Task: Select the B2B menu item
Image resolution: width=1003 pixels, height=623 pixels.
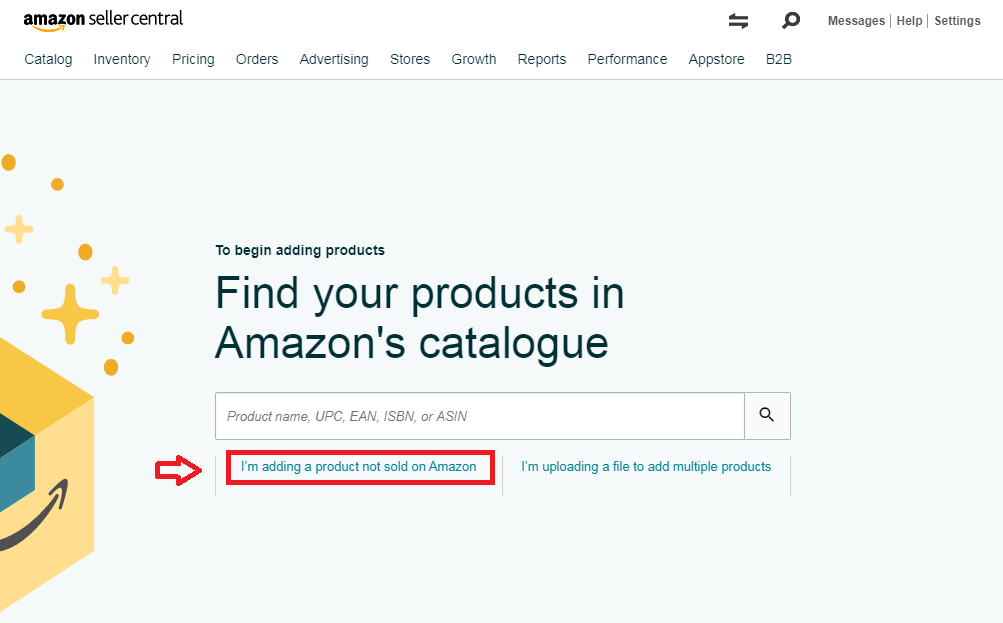Action: (x=779, y=59)
